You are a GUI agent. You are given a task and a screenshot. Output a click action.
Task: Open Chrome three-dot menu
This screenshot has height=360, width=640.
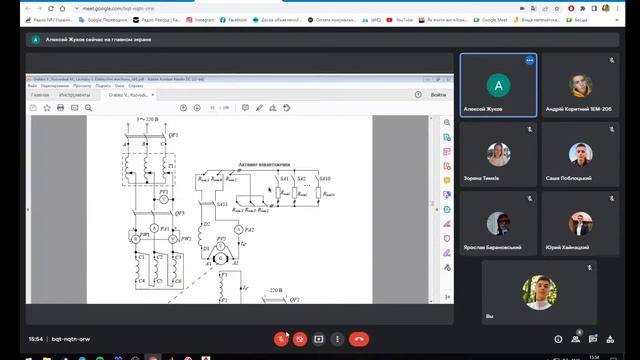coord(618,8)
